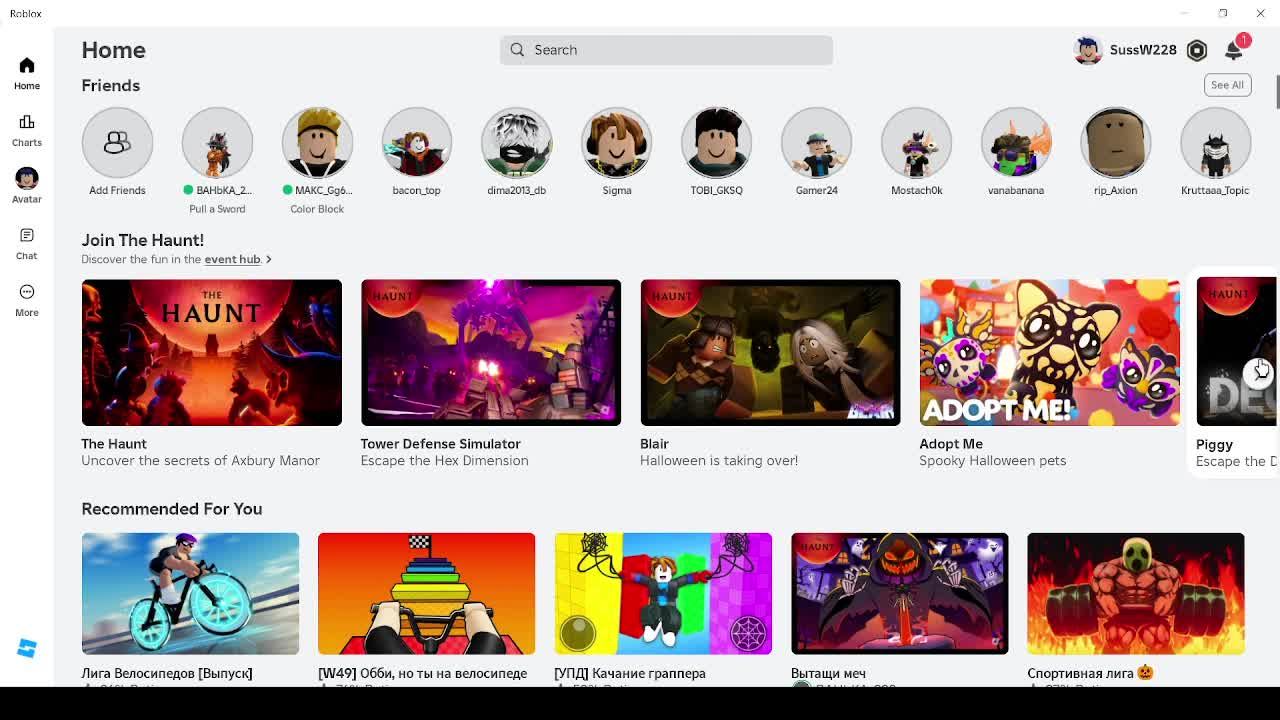Image resolution: width=1280 pixels, height=720 pixels.
Task: Open Обби на велосипеде game thumbnail
Action: pos(427,594)
